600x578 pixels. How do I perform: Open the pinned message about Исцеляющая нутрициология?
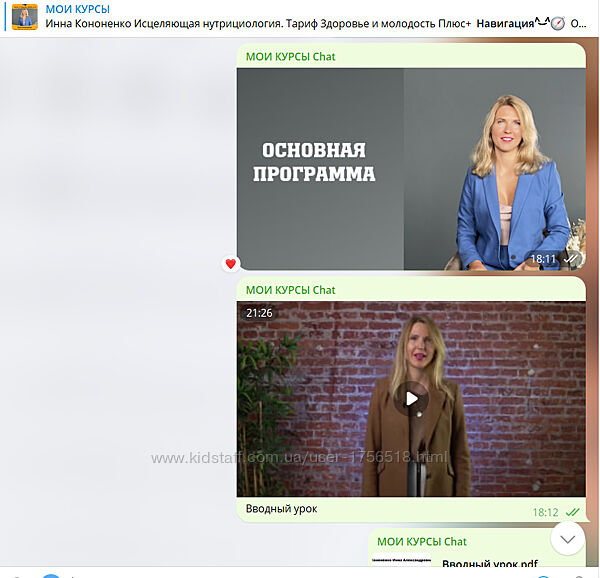point(258,23)
